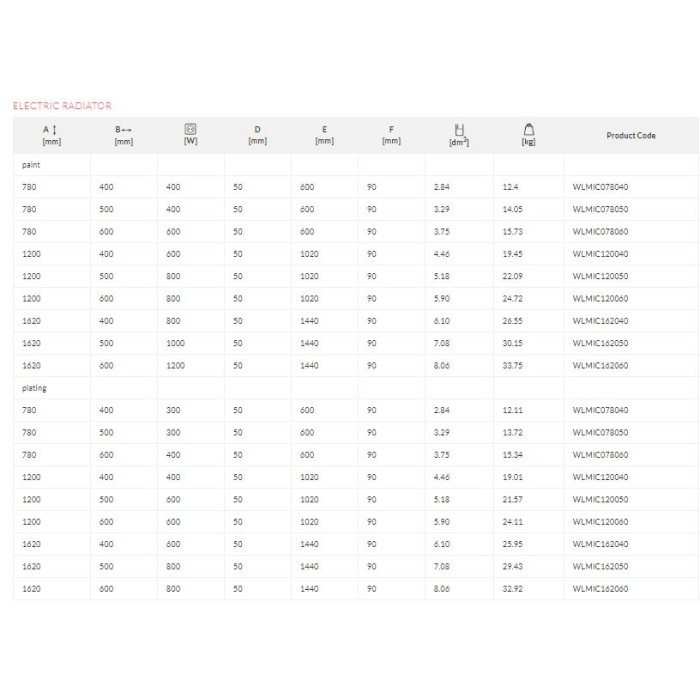Click the volume container icon above dm³
The image size is (700, 700).
(459, 130)
